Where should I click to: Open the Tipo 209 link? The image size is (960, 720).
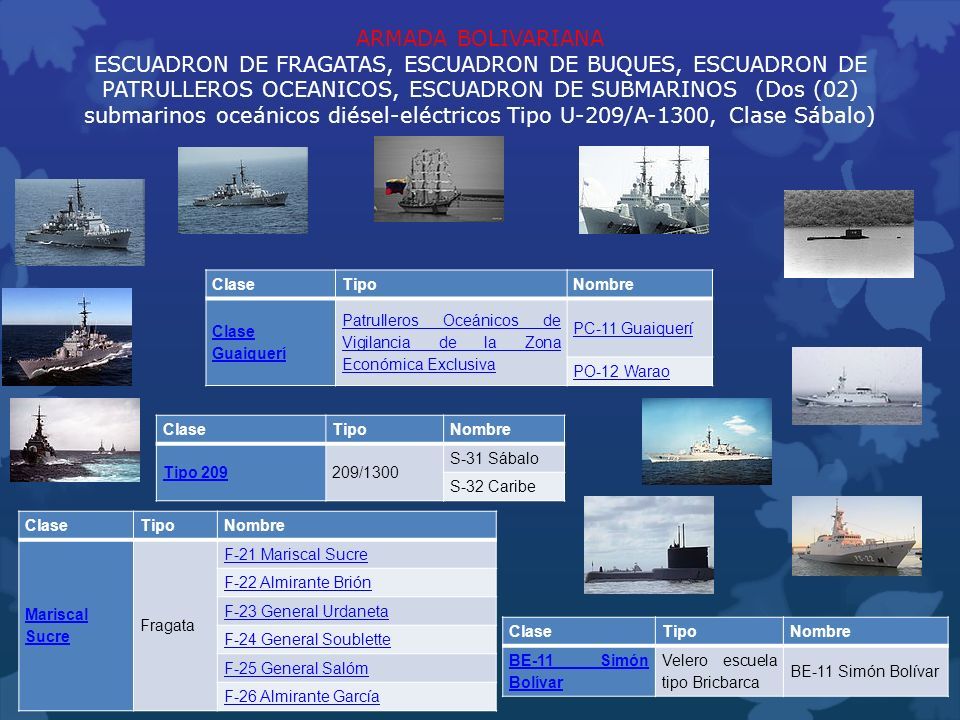195,473
